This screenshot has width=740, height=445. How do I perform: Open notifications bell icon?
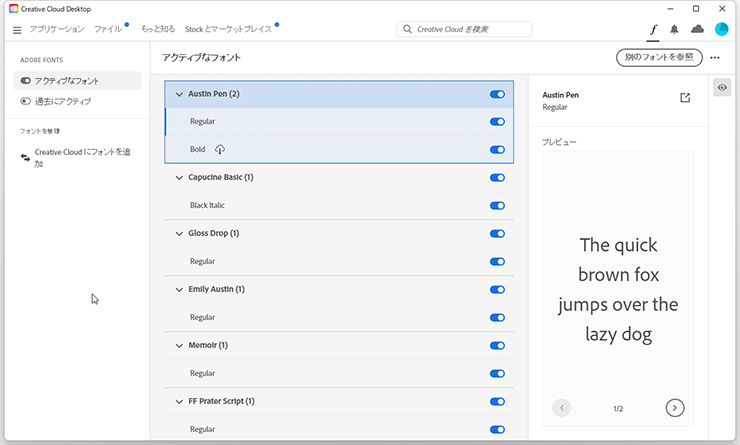point(674,30)
